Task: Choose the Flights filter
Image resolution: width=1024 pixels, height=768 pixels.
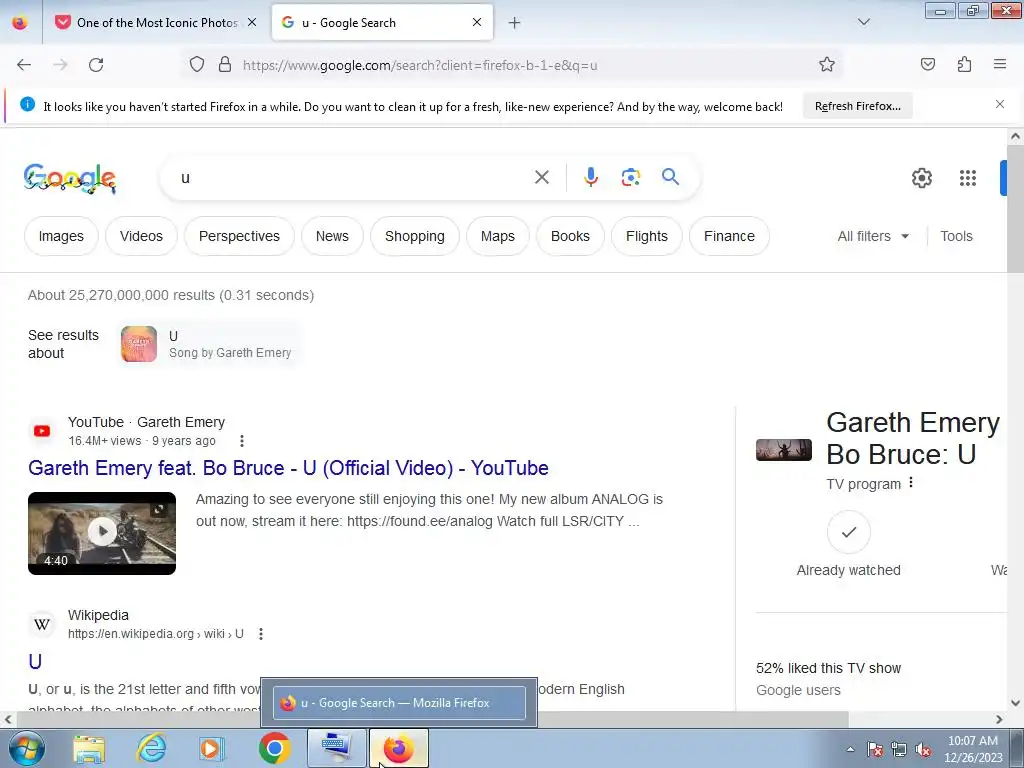Action: pos(647,236)
